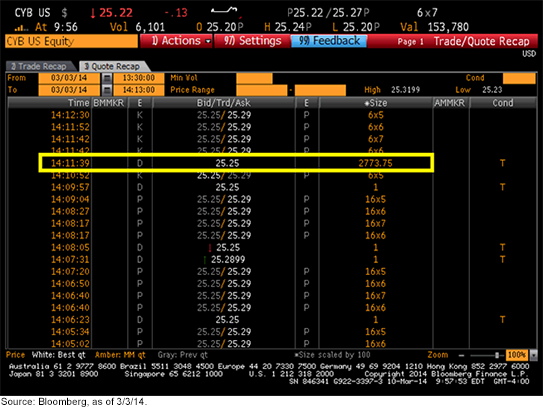Click the Low value 25.23

point(492,90)
